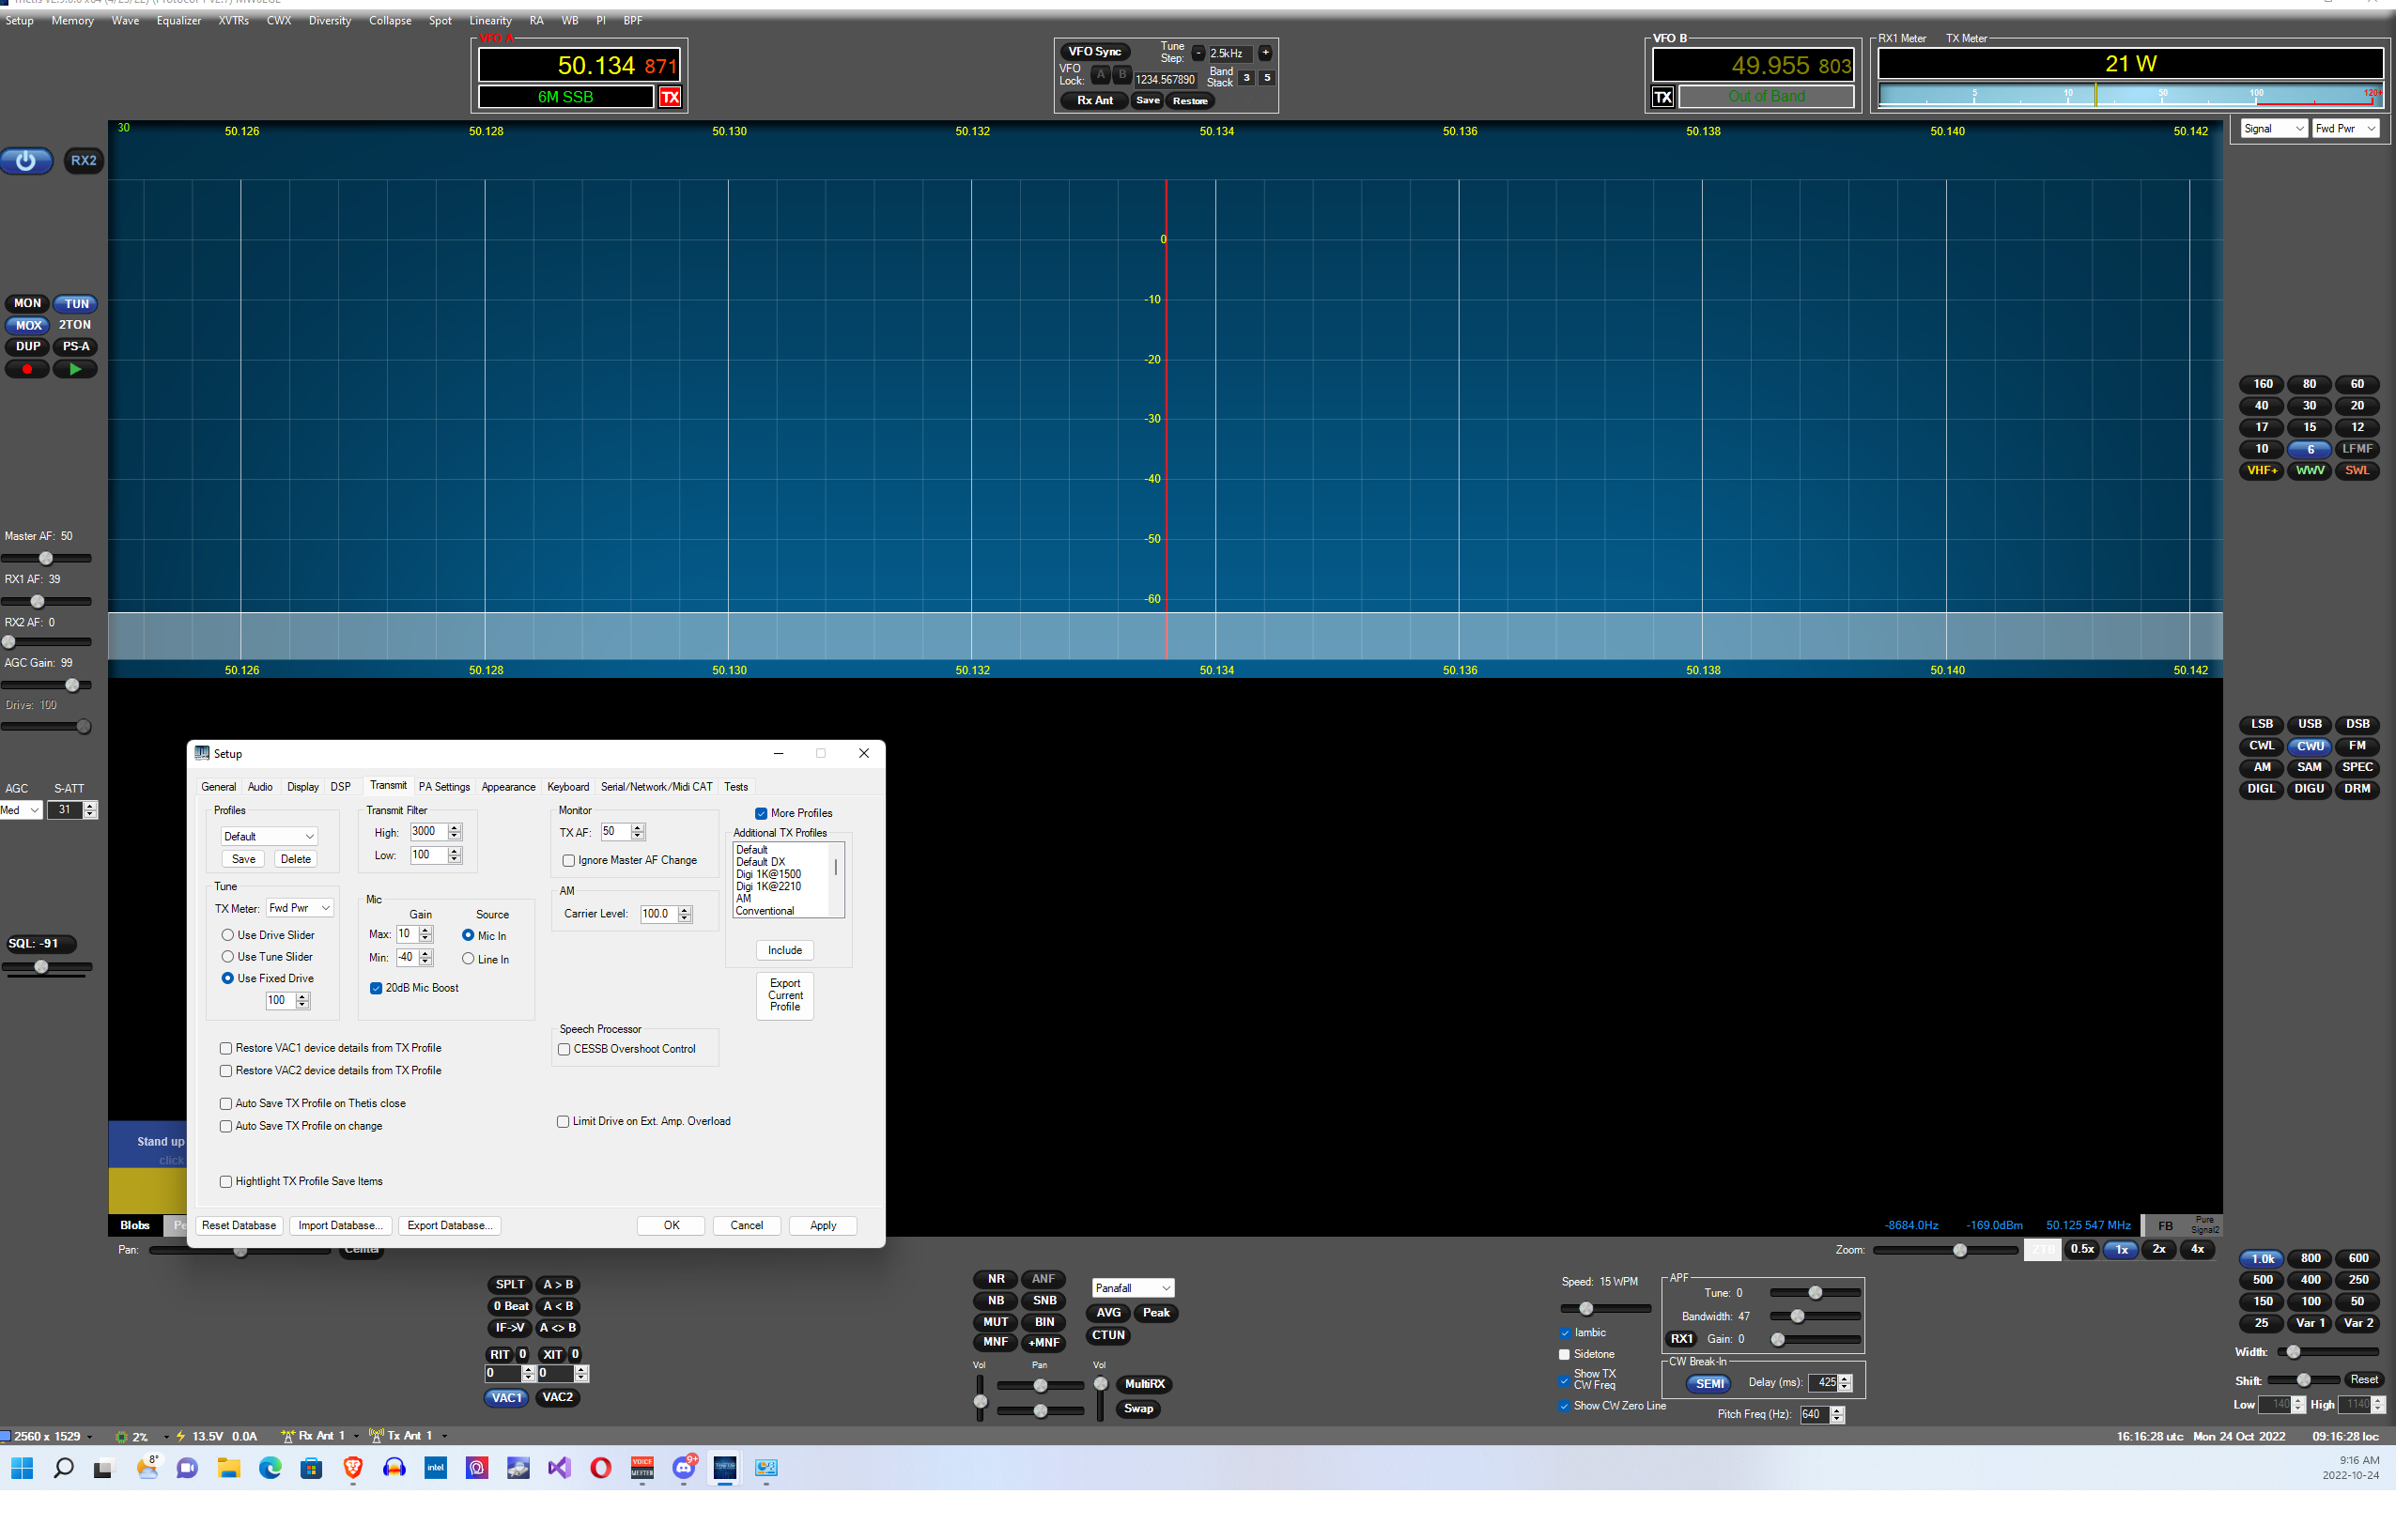Open the TX Profiles Default dropdown
Viewport: 2396px width, 1540px height.
tap(268, 836)
